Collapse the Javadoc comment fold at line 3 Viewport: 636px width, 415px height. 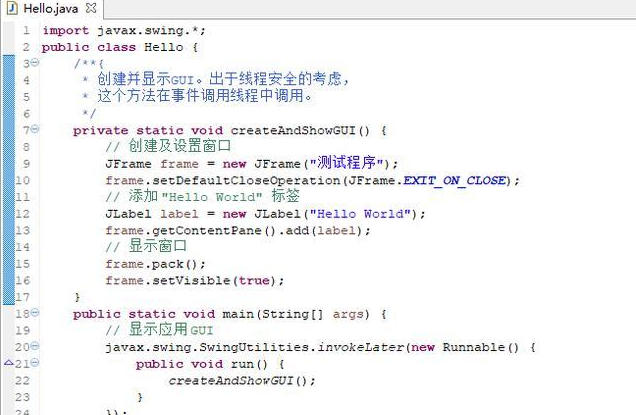coord(35,63)
